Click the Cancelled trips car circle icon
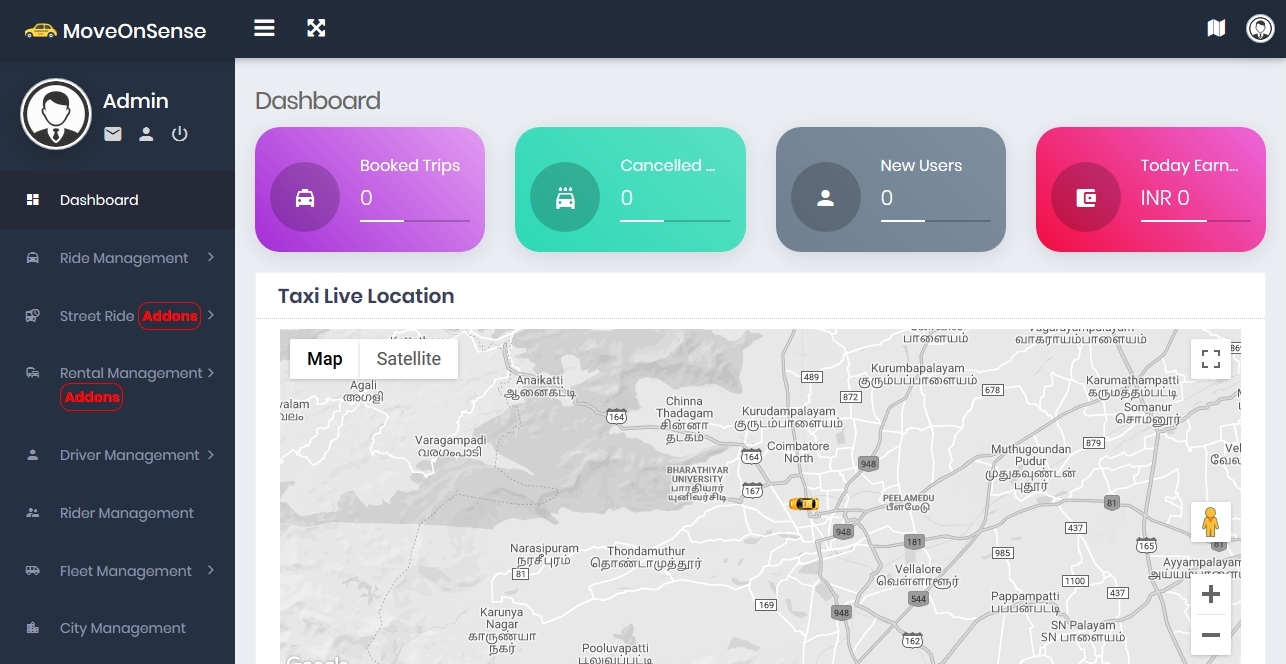This screenshot has height=664, width=1286. (x=565, y=197)
